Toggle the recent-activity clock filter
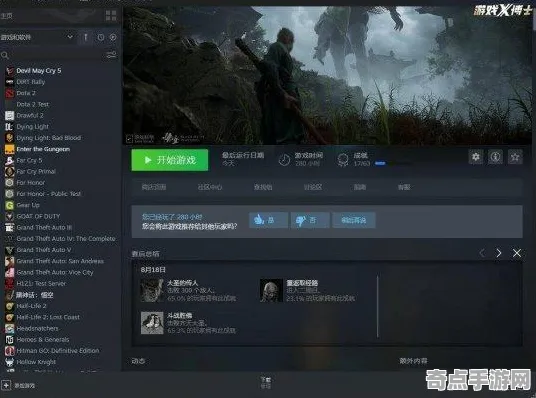The image size is (536, 398). click(x=101, y=37)
